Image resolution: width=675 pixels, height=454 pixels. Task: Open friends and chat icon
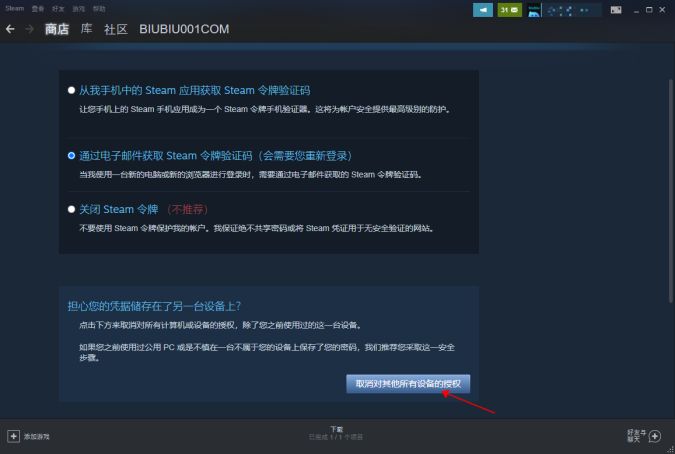click(654, 436)
